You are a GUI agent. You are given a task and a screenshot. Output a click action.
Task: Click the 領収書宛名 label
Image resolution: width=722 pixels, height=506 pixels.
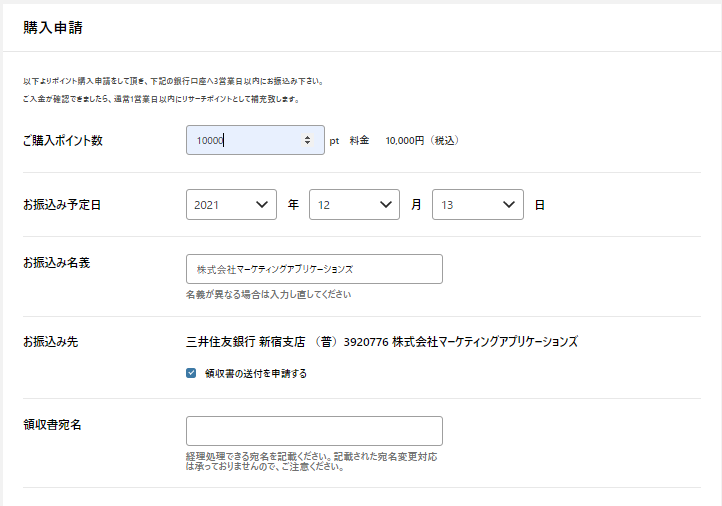[x=52, y=425]
